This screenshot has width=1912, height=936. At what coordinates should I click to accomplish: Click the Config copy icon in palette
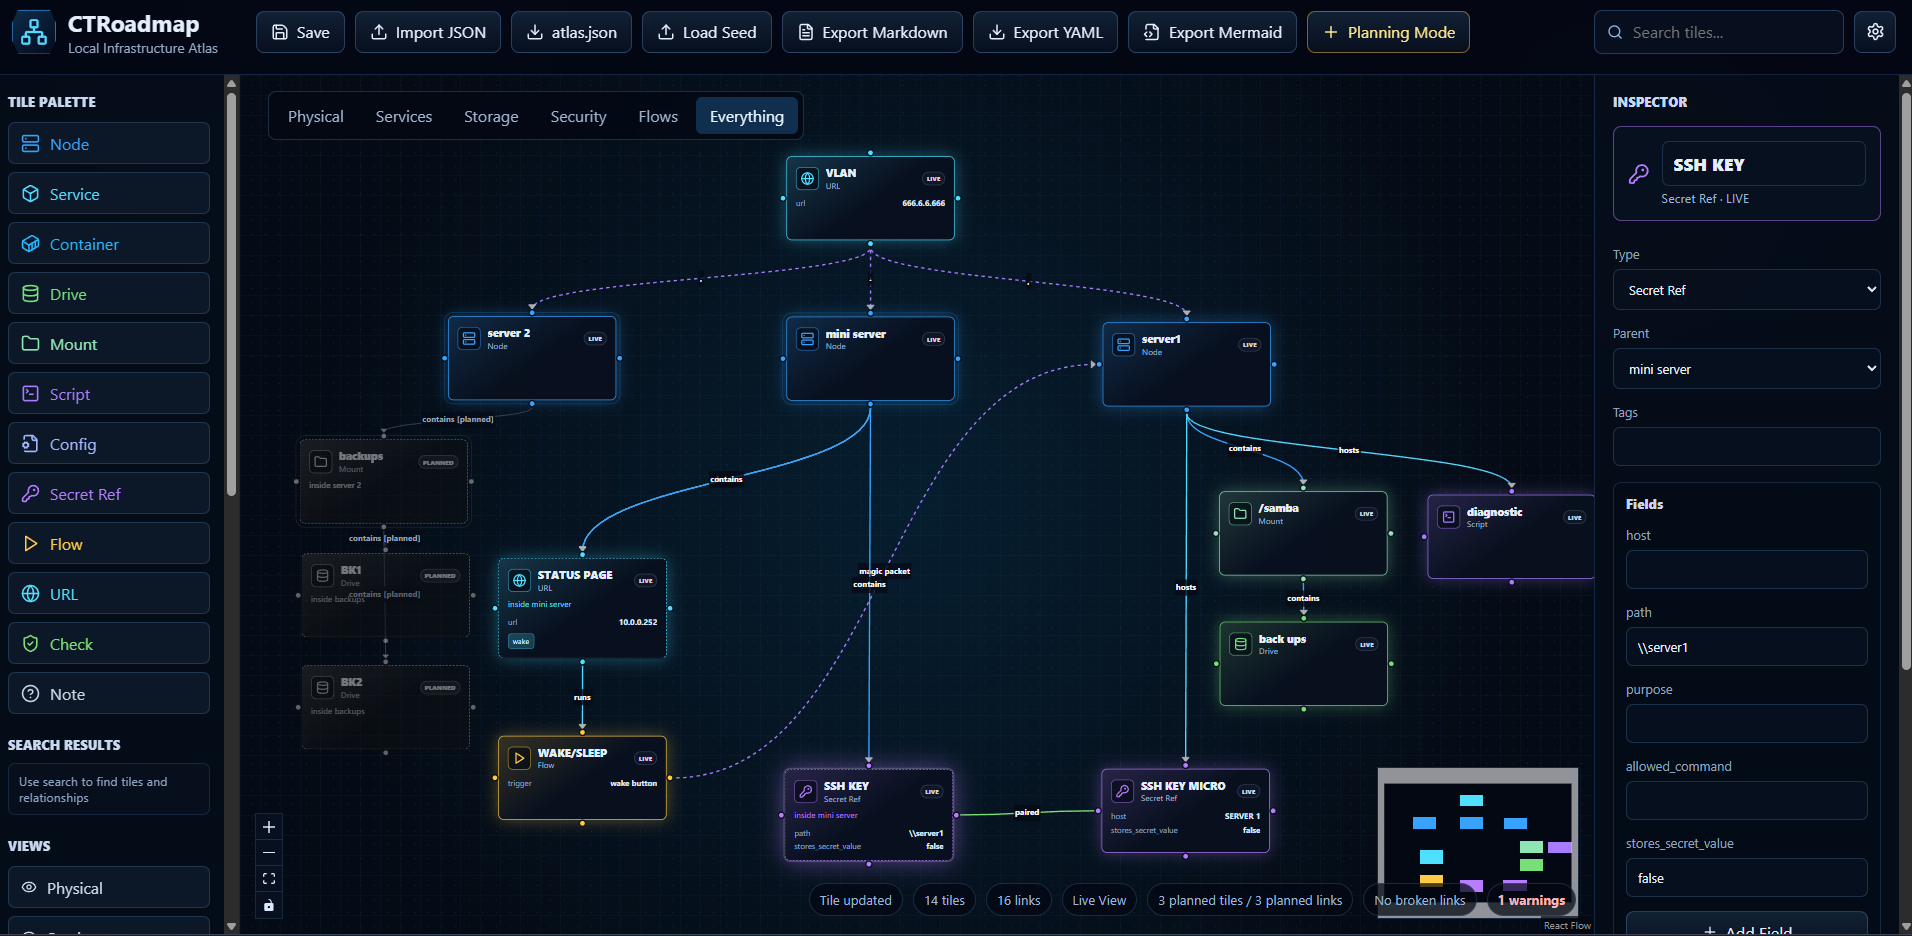tap(31, 444)
